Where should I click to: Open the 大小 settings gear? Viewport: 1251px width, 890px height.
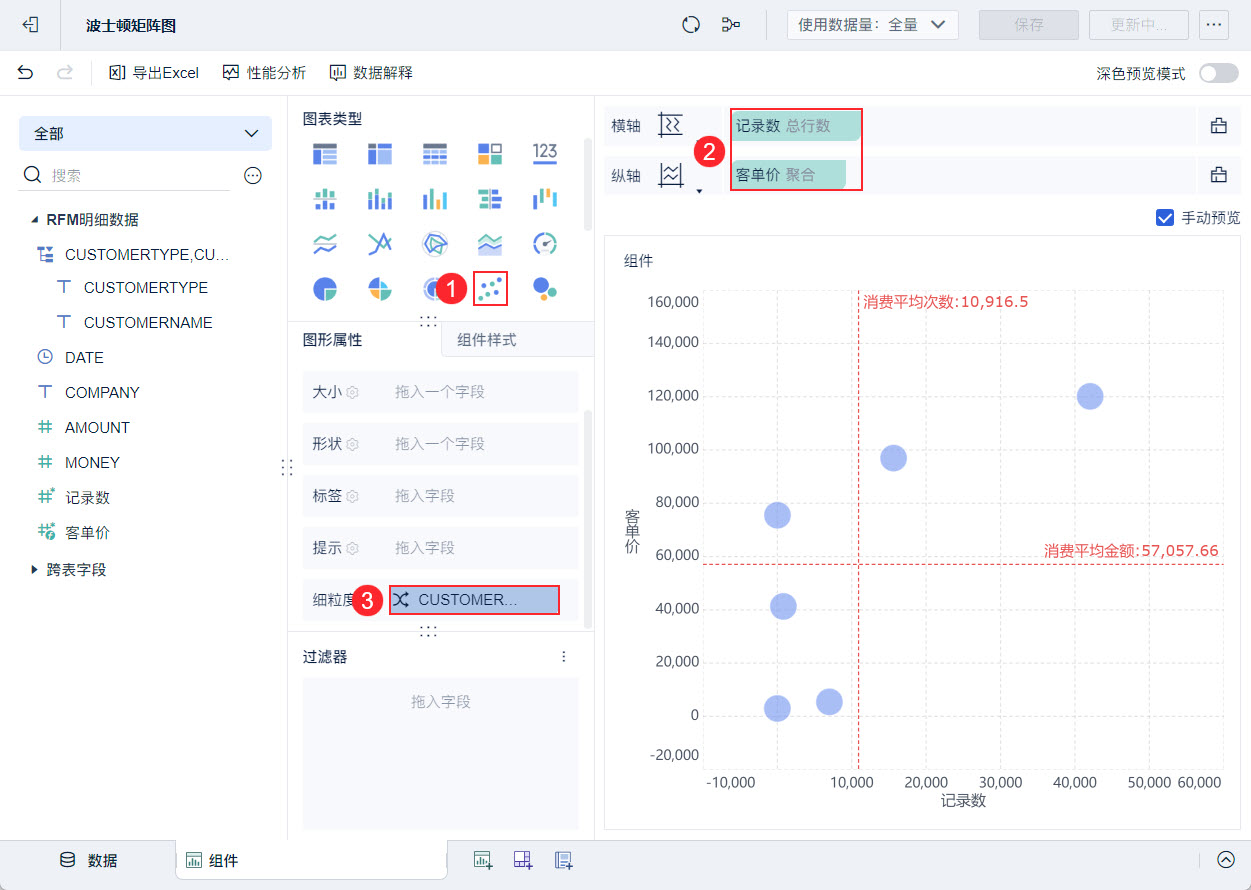352,392
